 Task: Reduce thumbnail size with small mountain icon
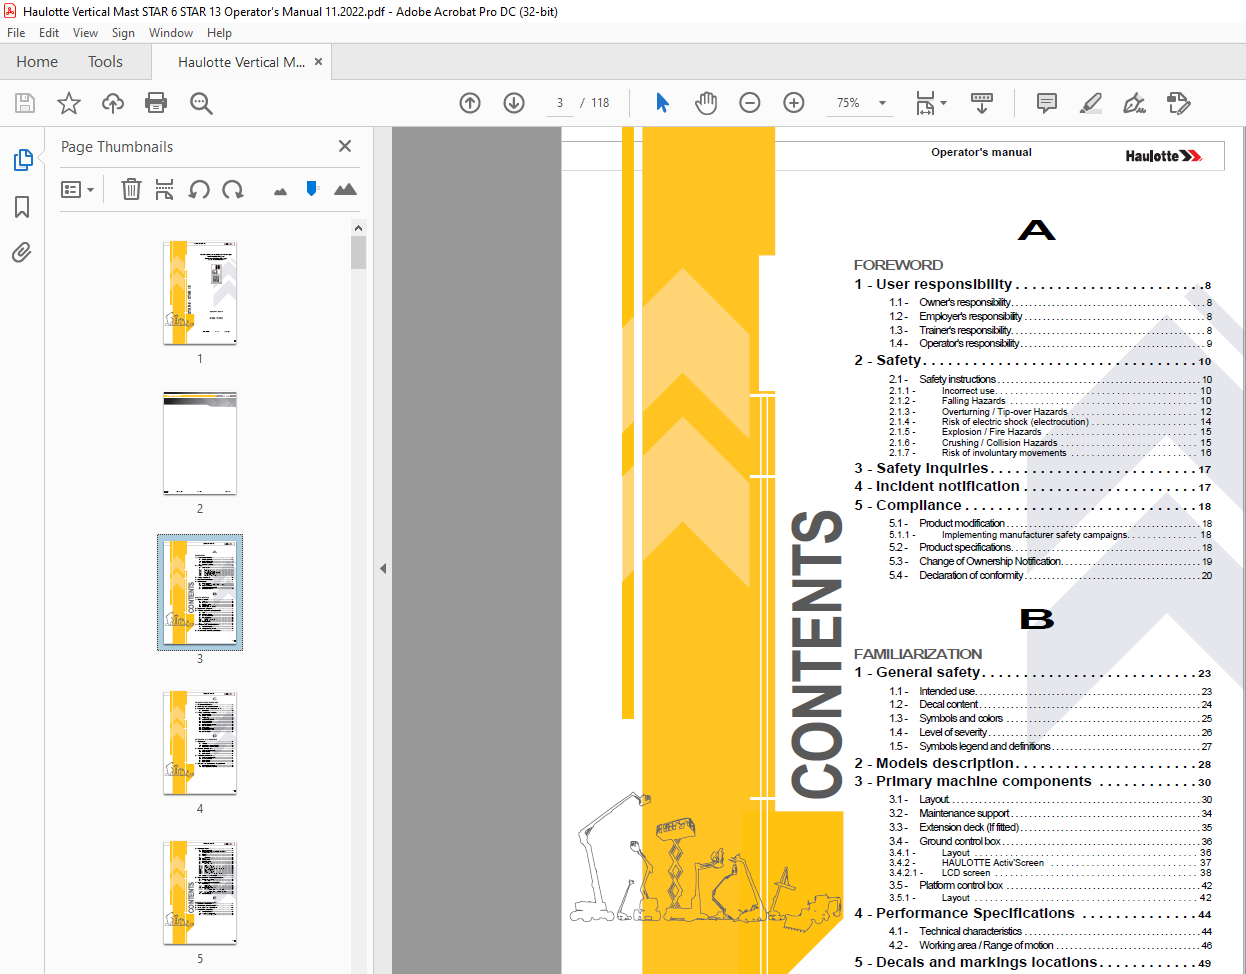pyautogui.click(x=280, y=191)
